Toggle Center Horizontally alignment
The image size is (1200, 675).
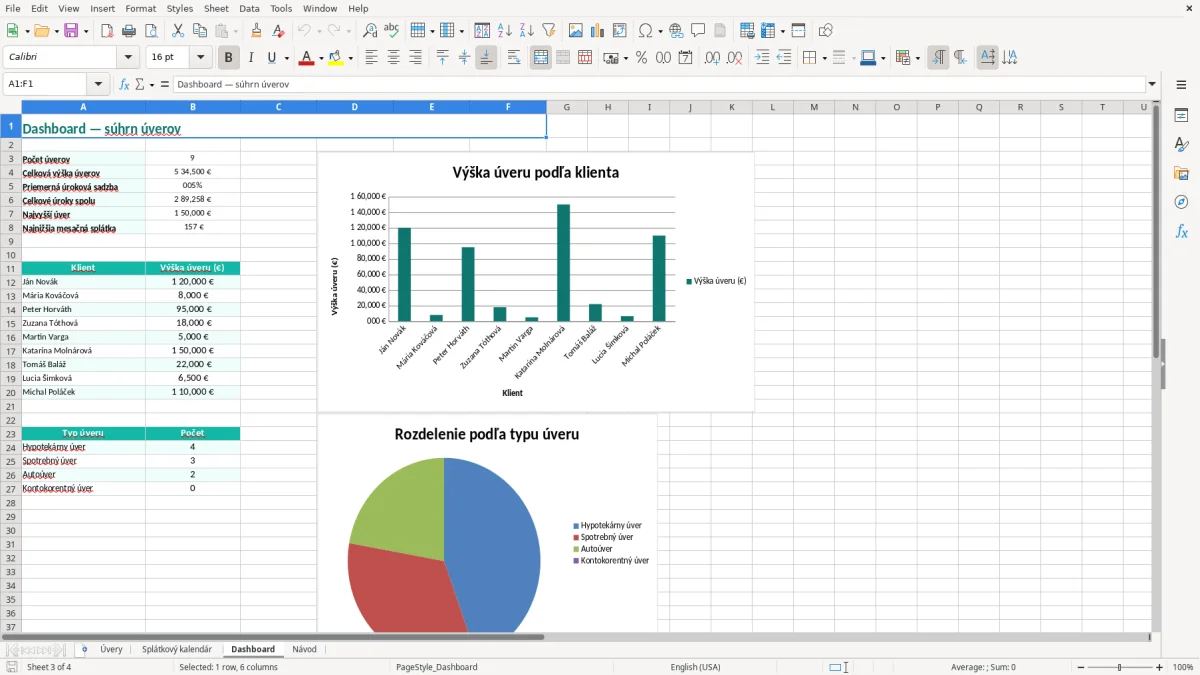(393, 58)
